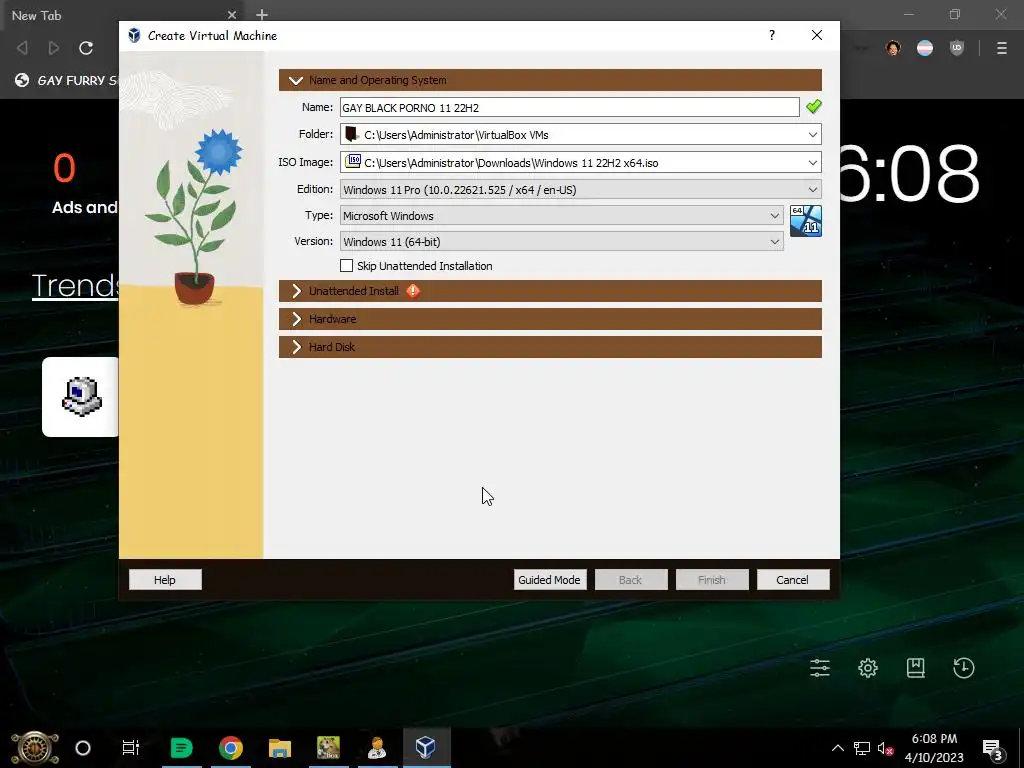
Task: Open the doctor figure app on the taskbar
Action: pos(377,748)
